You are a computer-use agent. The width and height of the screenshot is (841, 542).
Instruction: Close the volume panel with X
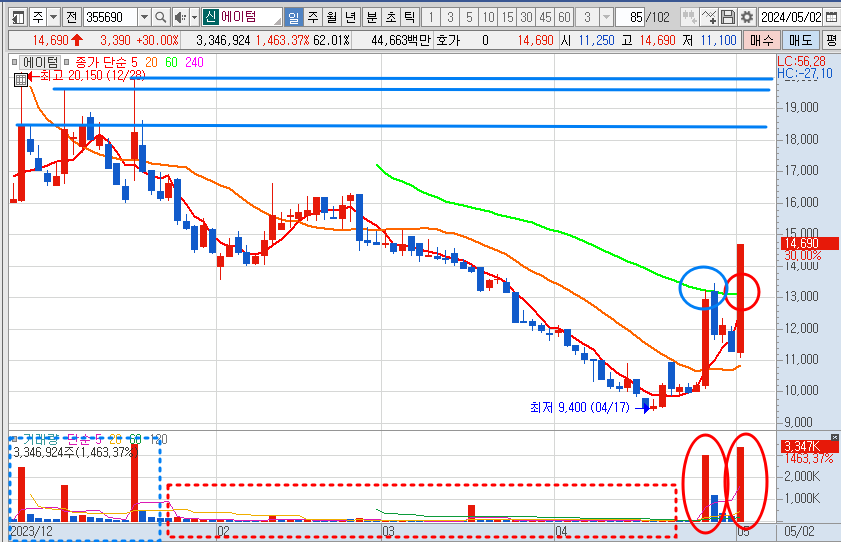pyautogui.click(x=835, y=437)
